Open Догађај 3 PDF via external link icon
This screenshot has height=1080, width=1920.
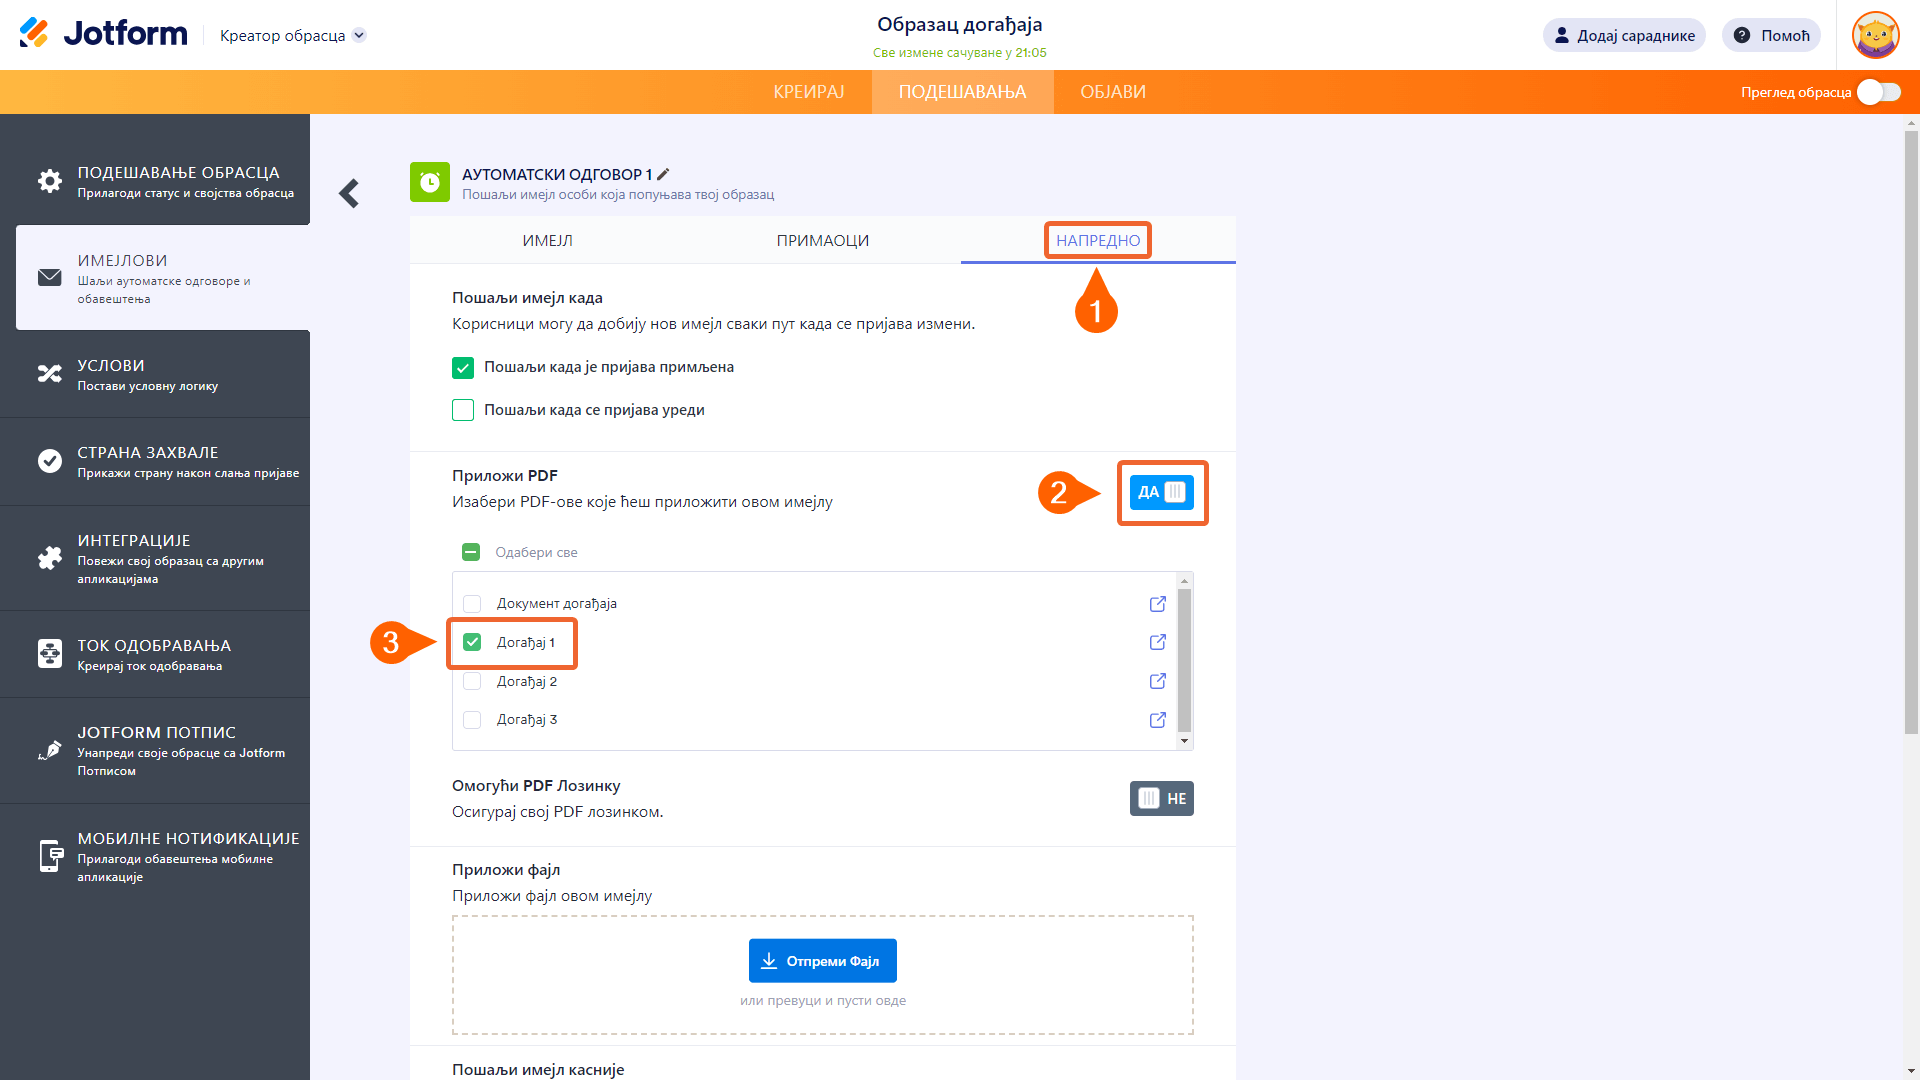[x=1157, y=720]
